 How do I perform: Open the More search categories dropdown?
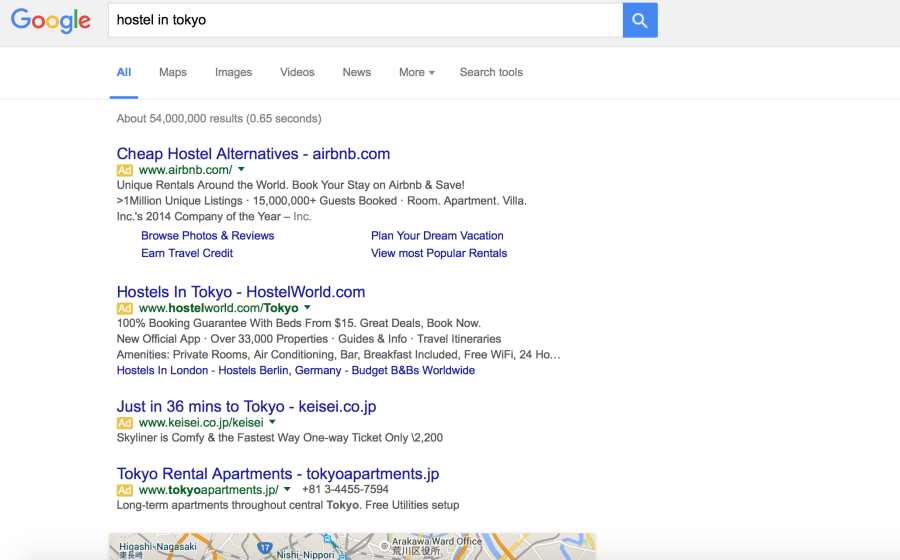point(417,72)
